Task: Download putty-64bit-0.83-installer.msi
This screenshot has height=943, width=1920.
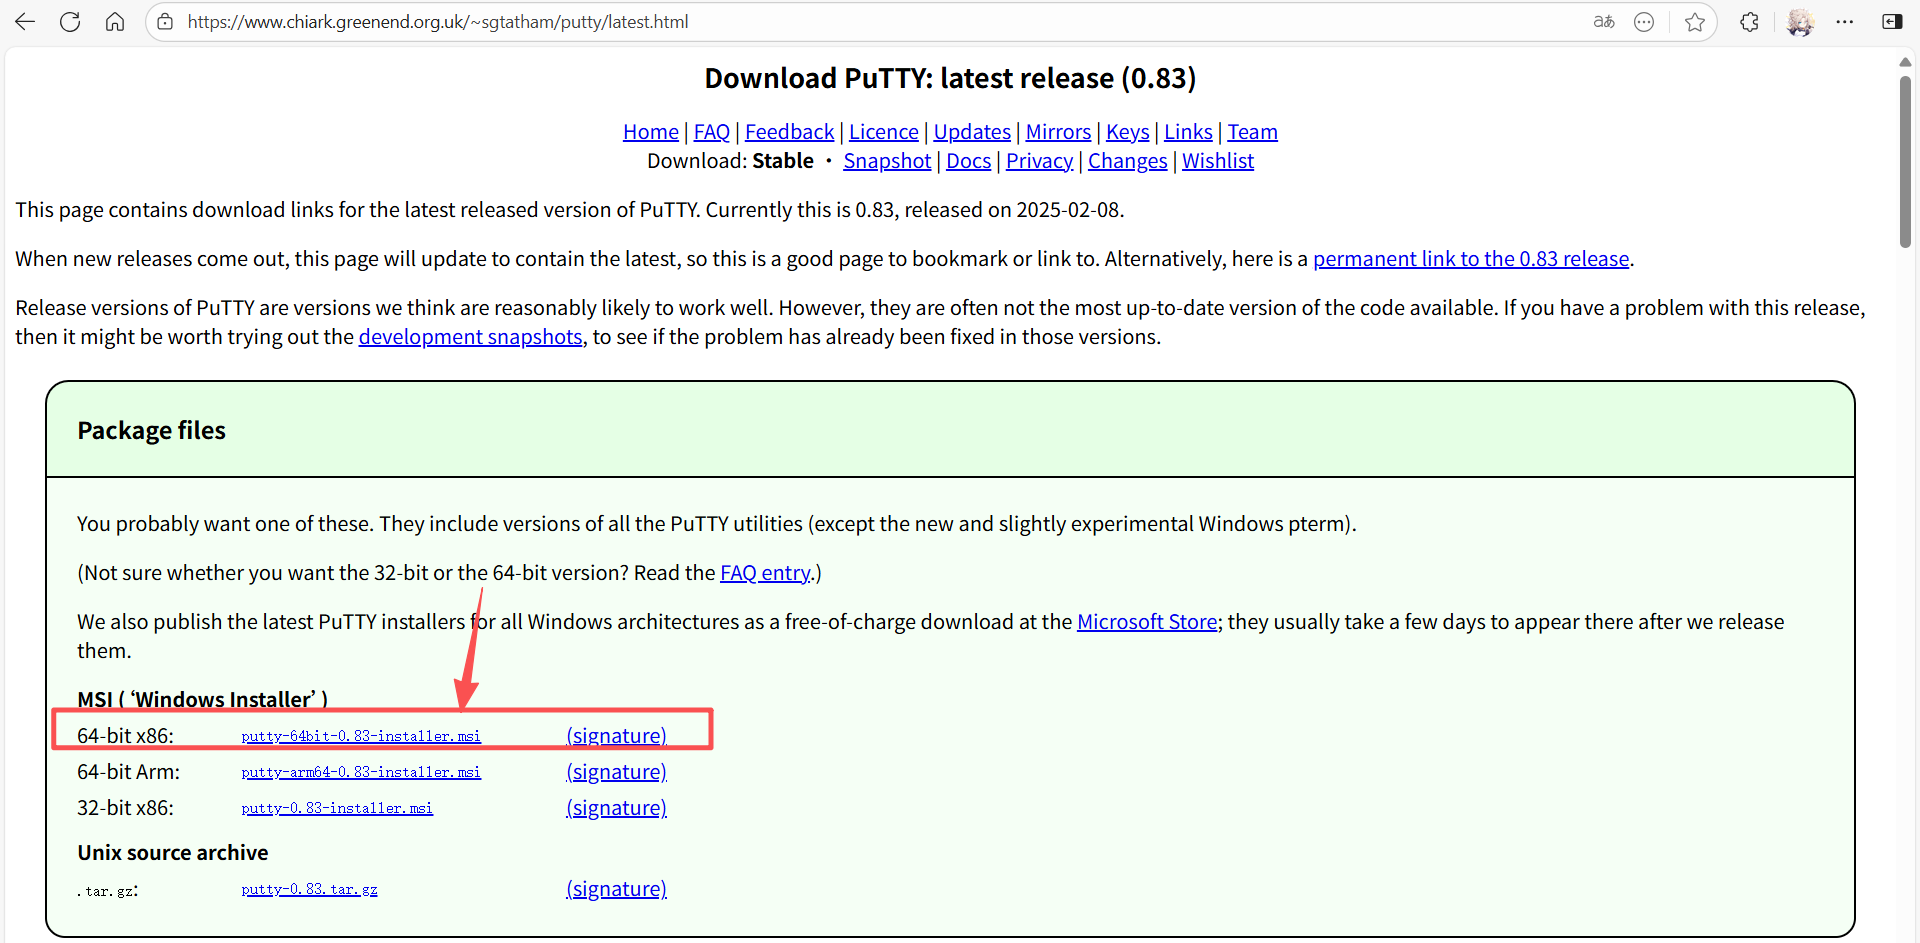Action: pos(361,736)
